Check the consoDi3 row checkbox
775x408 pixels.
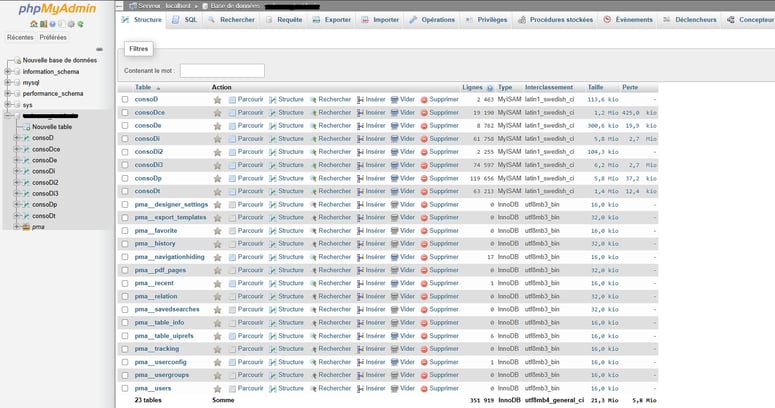[125, 165]
